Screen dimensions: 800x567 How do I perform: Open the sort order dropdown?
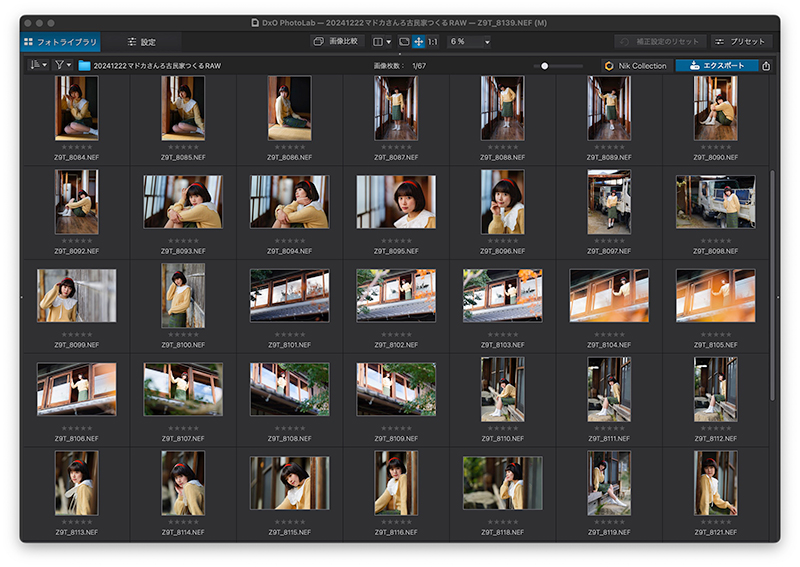pyautogui.click(x=38, y=65)
